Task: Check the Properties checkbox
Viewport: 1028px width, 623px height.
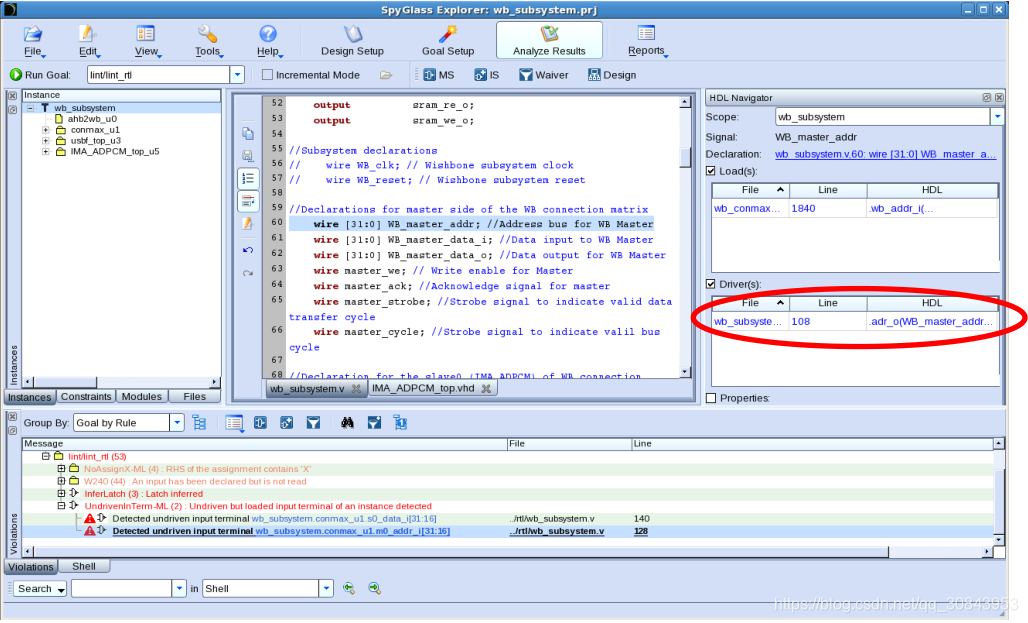Action: (x=711, y=398)
